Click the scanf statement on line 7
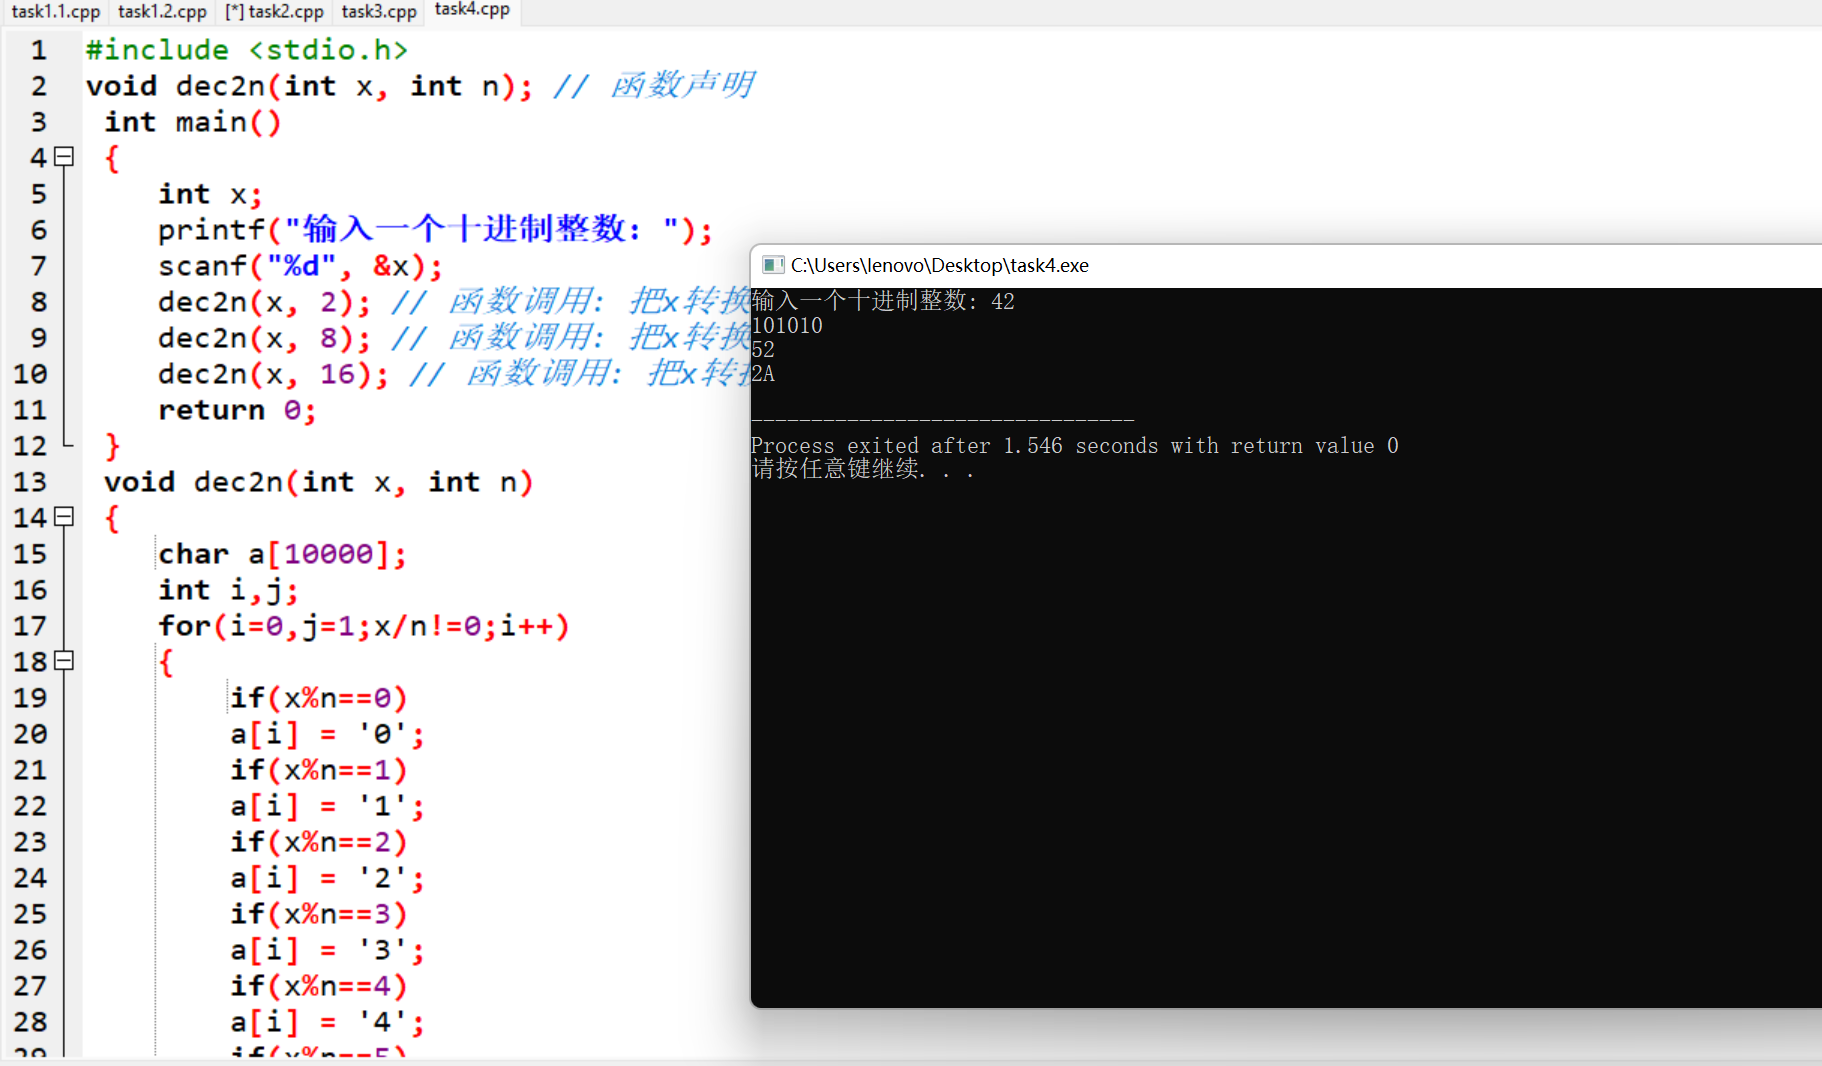1822x1066 pixels. point(300,266)
